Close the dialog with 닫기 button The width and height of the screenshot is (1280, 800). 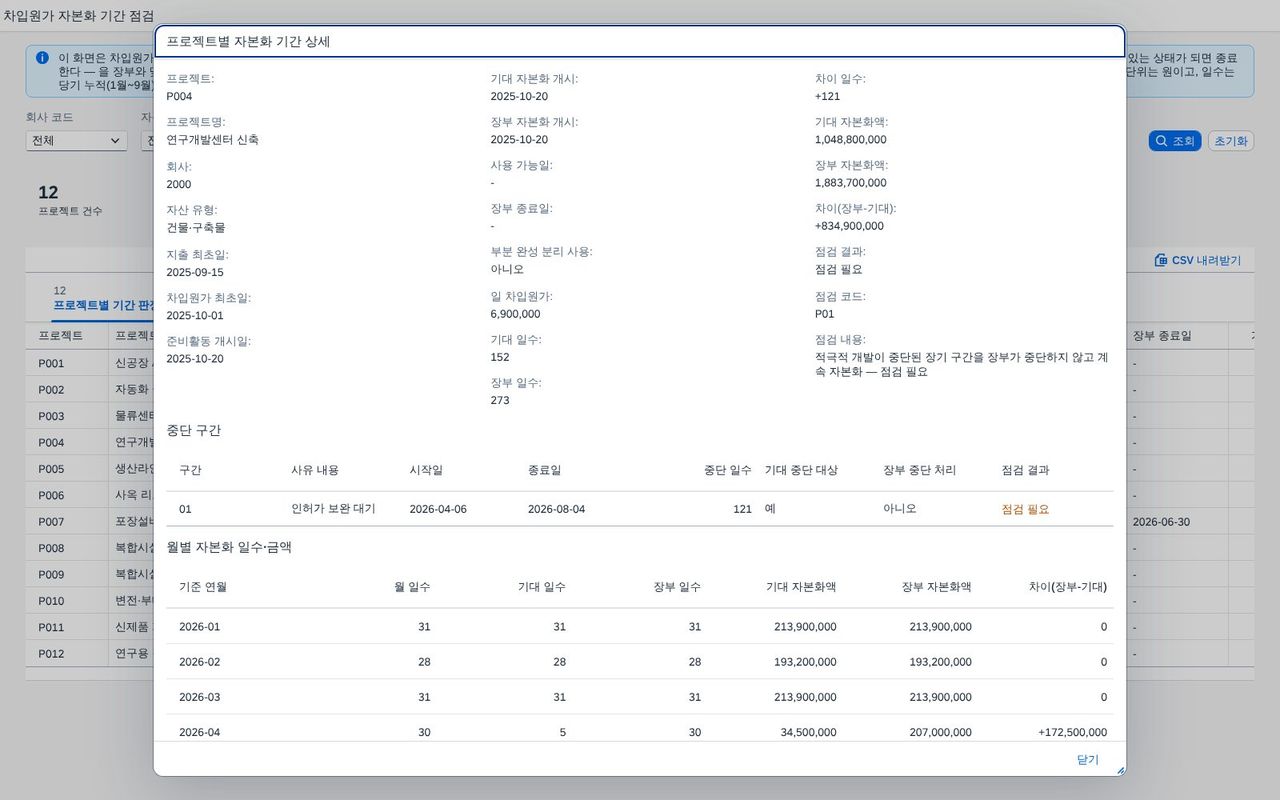pos(1087,759)
